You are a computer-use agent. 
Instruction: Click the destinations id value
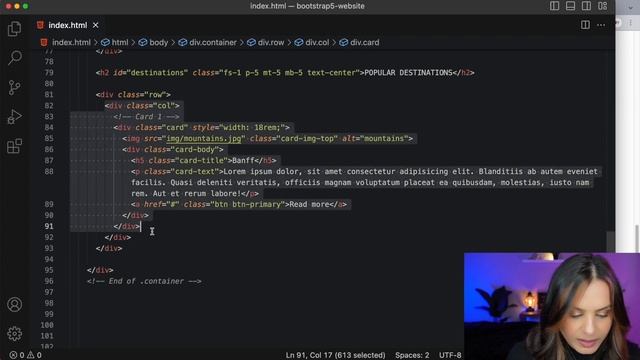[x=158, y=73]
